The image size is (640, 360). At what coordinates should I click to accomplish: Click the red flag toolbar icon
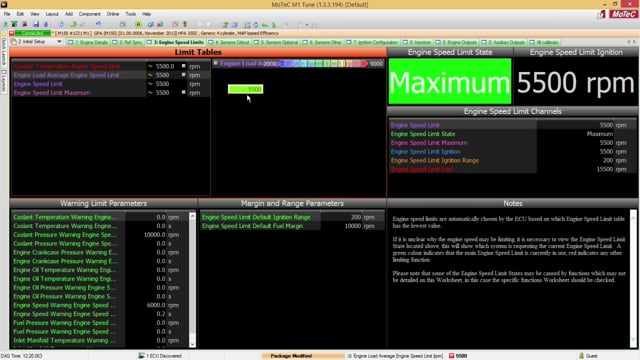[x=185, y=24]
